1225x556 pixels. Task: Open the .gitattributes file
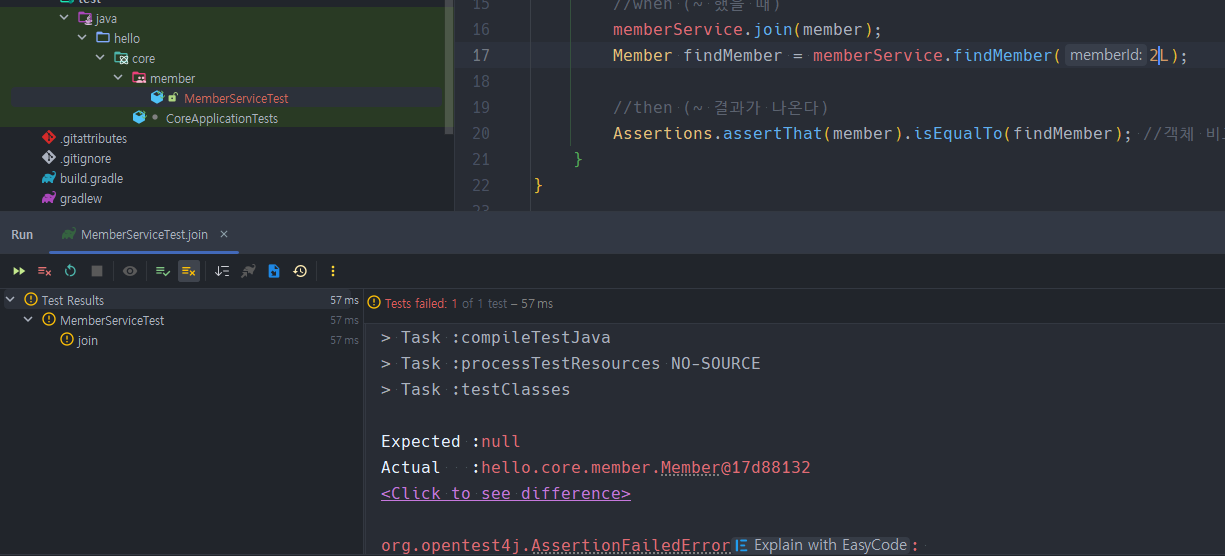93,138
